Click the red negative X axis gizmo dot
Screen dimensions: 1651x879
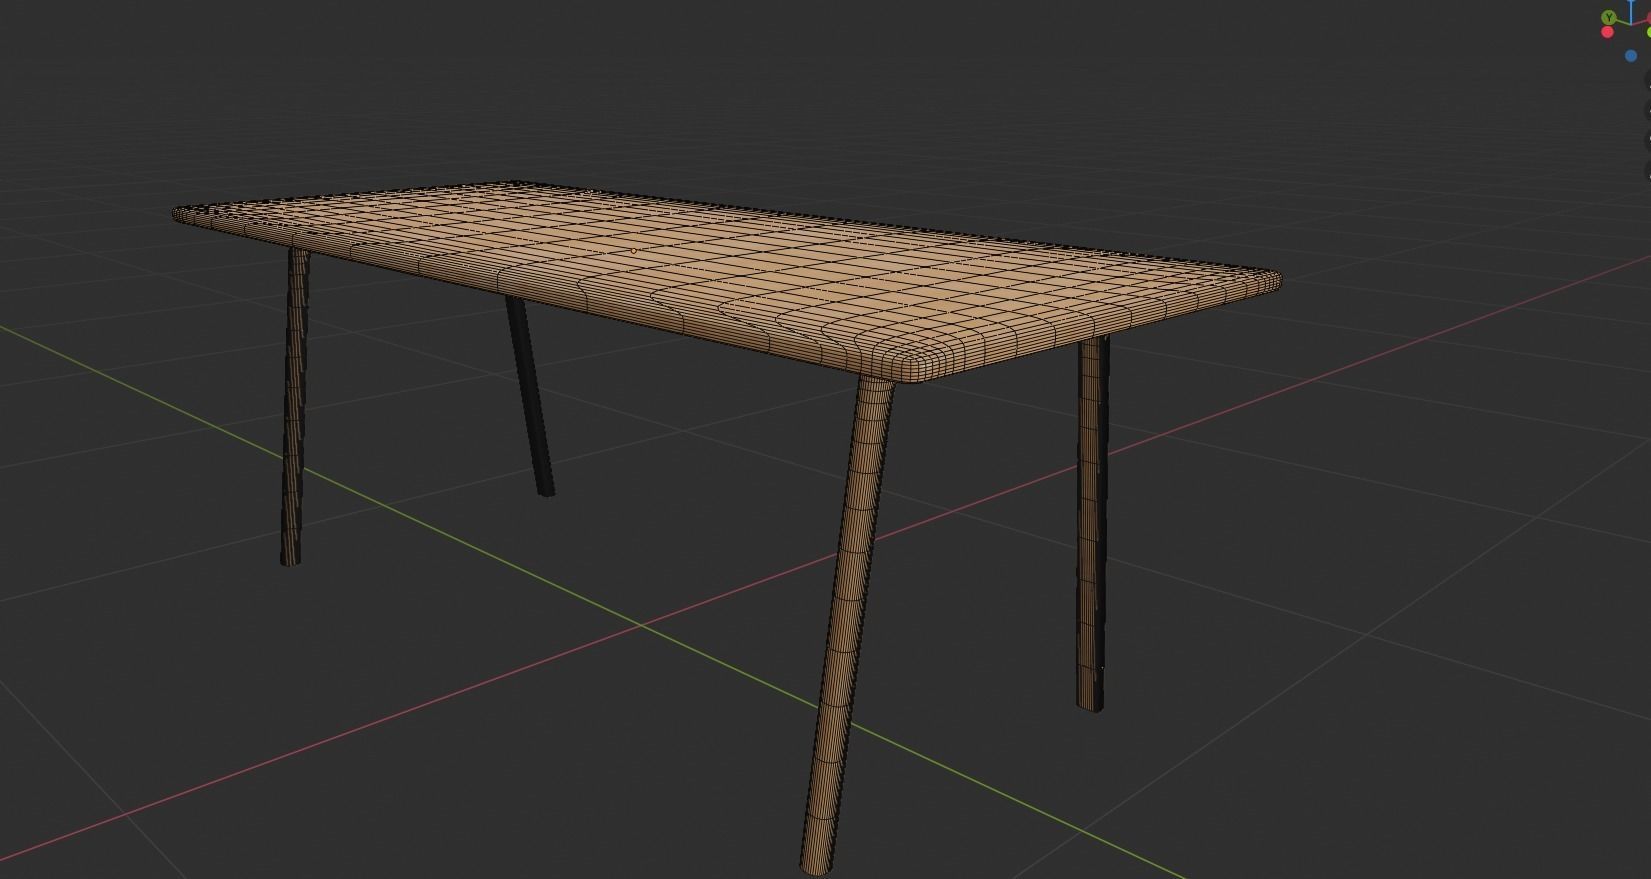pos(1607,33)
